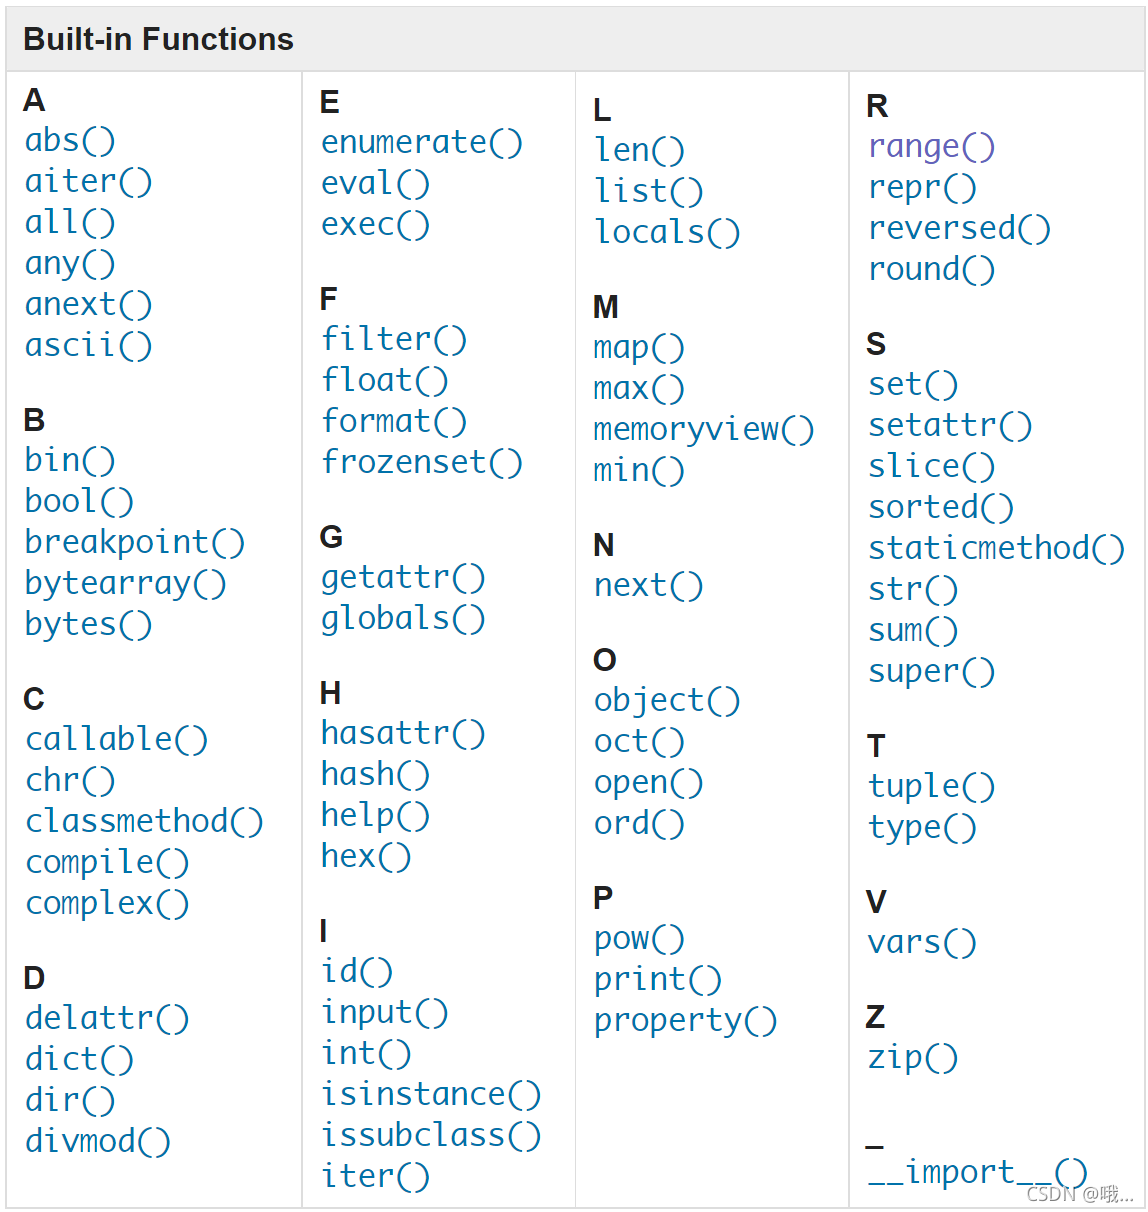This screenshot has width=1148, height=1212.
Task: Click the min() link
Action: [639, 471]
